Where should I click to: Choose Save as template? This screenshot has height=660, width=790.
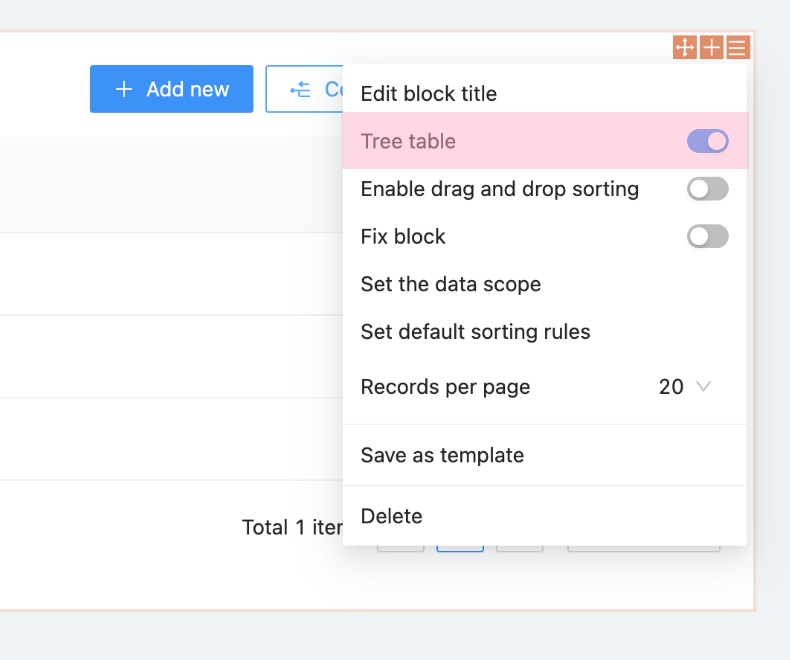442,456
